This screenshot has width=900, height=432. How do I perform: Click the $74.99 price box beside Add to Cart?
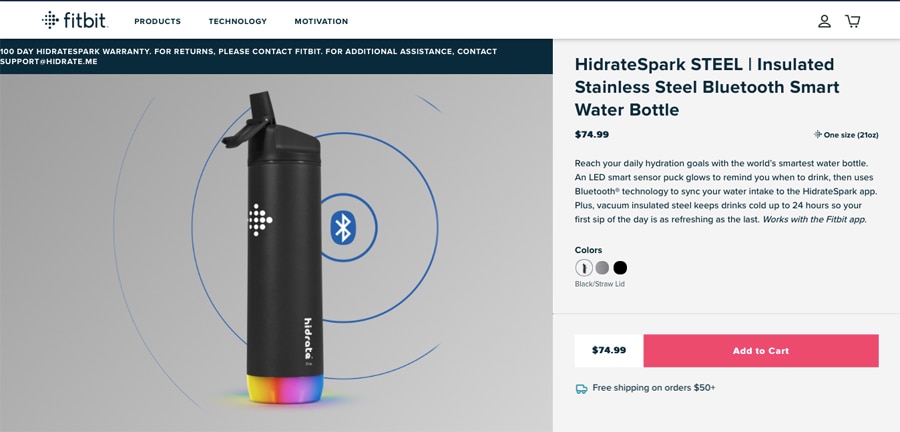click(x=608, y=351)
